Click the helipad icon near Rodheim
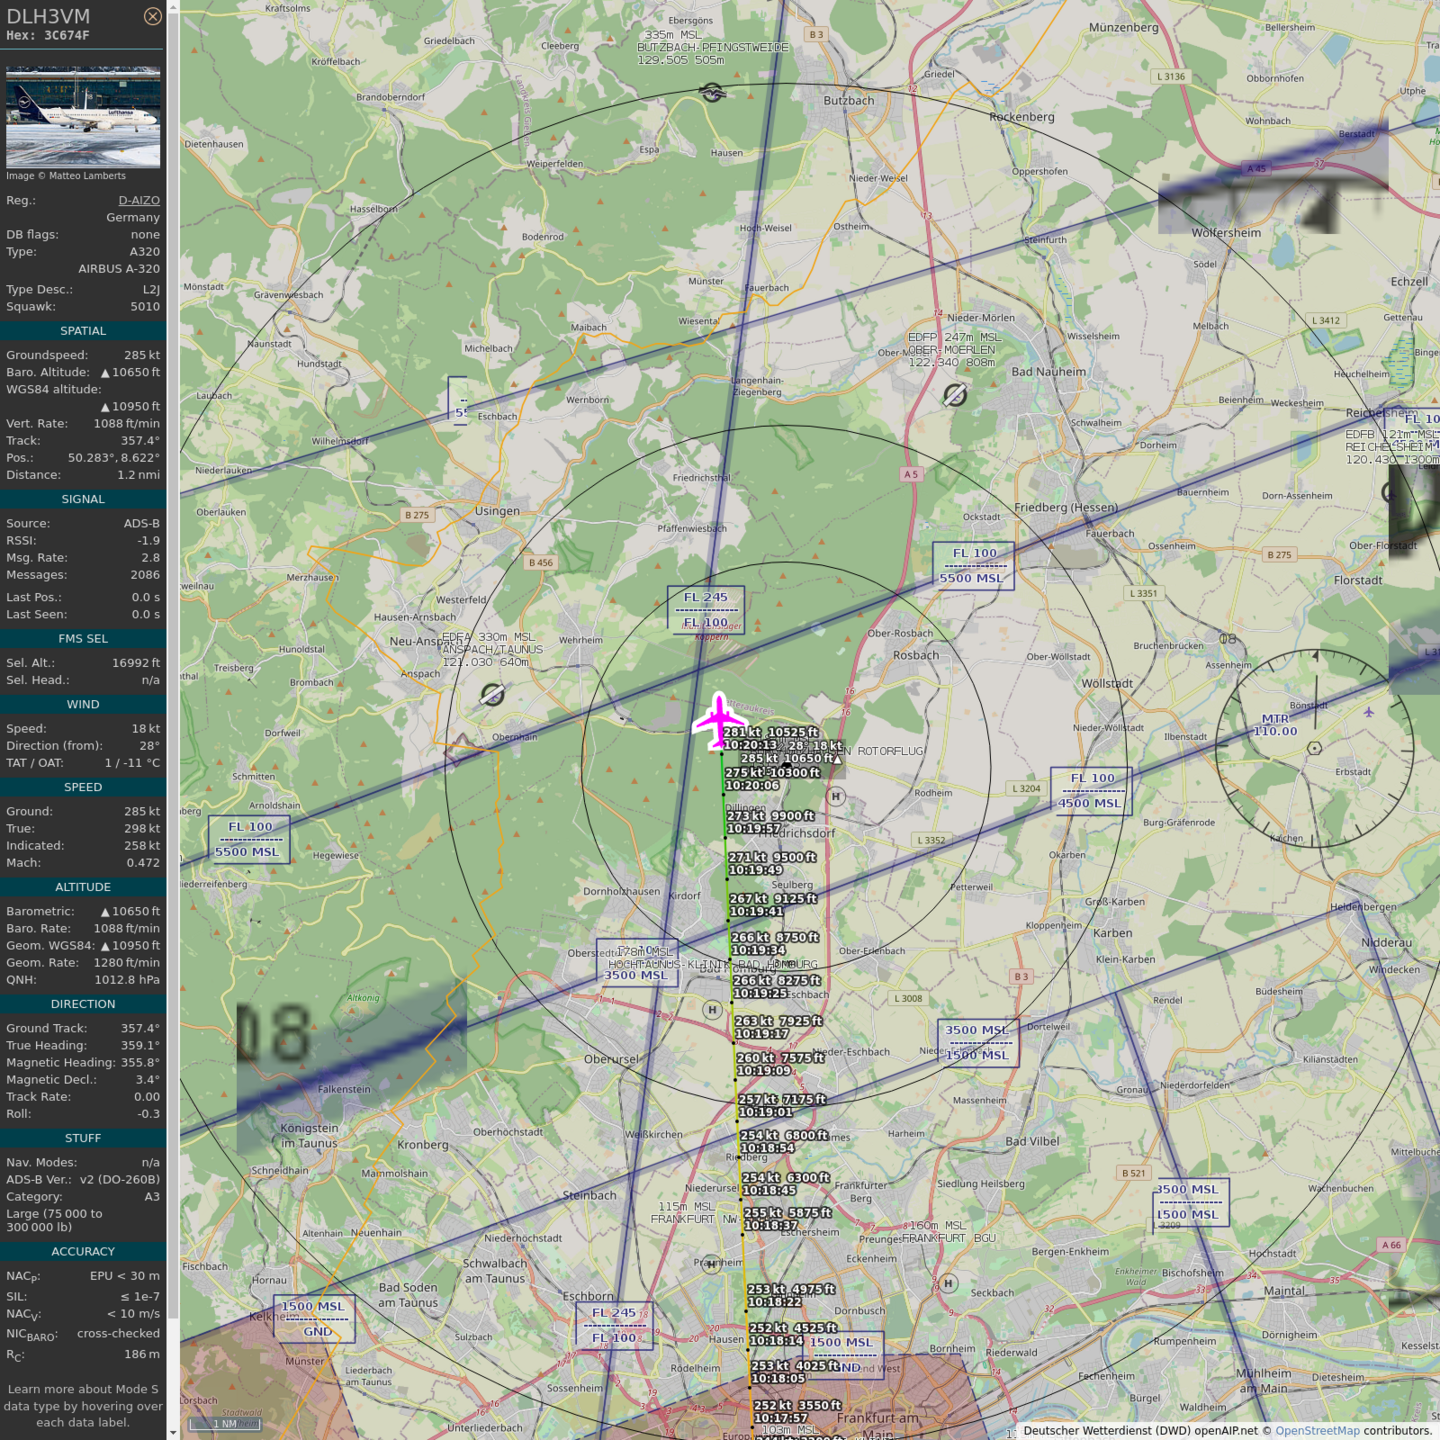 [x=836, y=796]
